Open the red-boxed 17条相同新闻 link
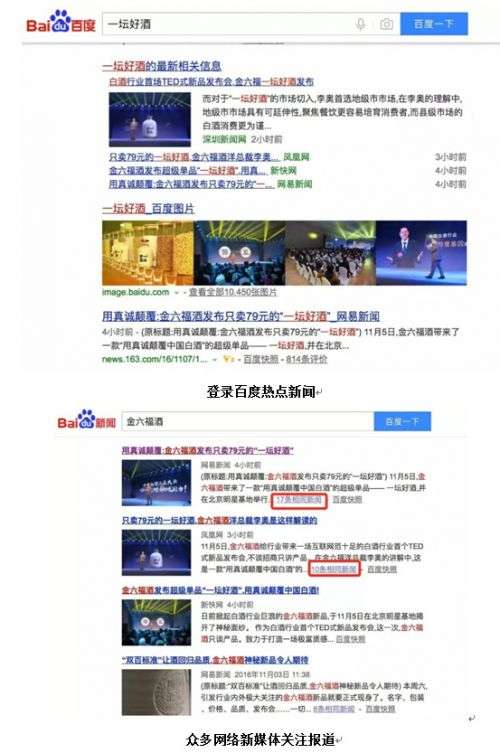The width and height of the screenshot is (500, 753). [x=299, y=500]
